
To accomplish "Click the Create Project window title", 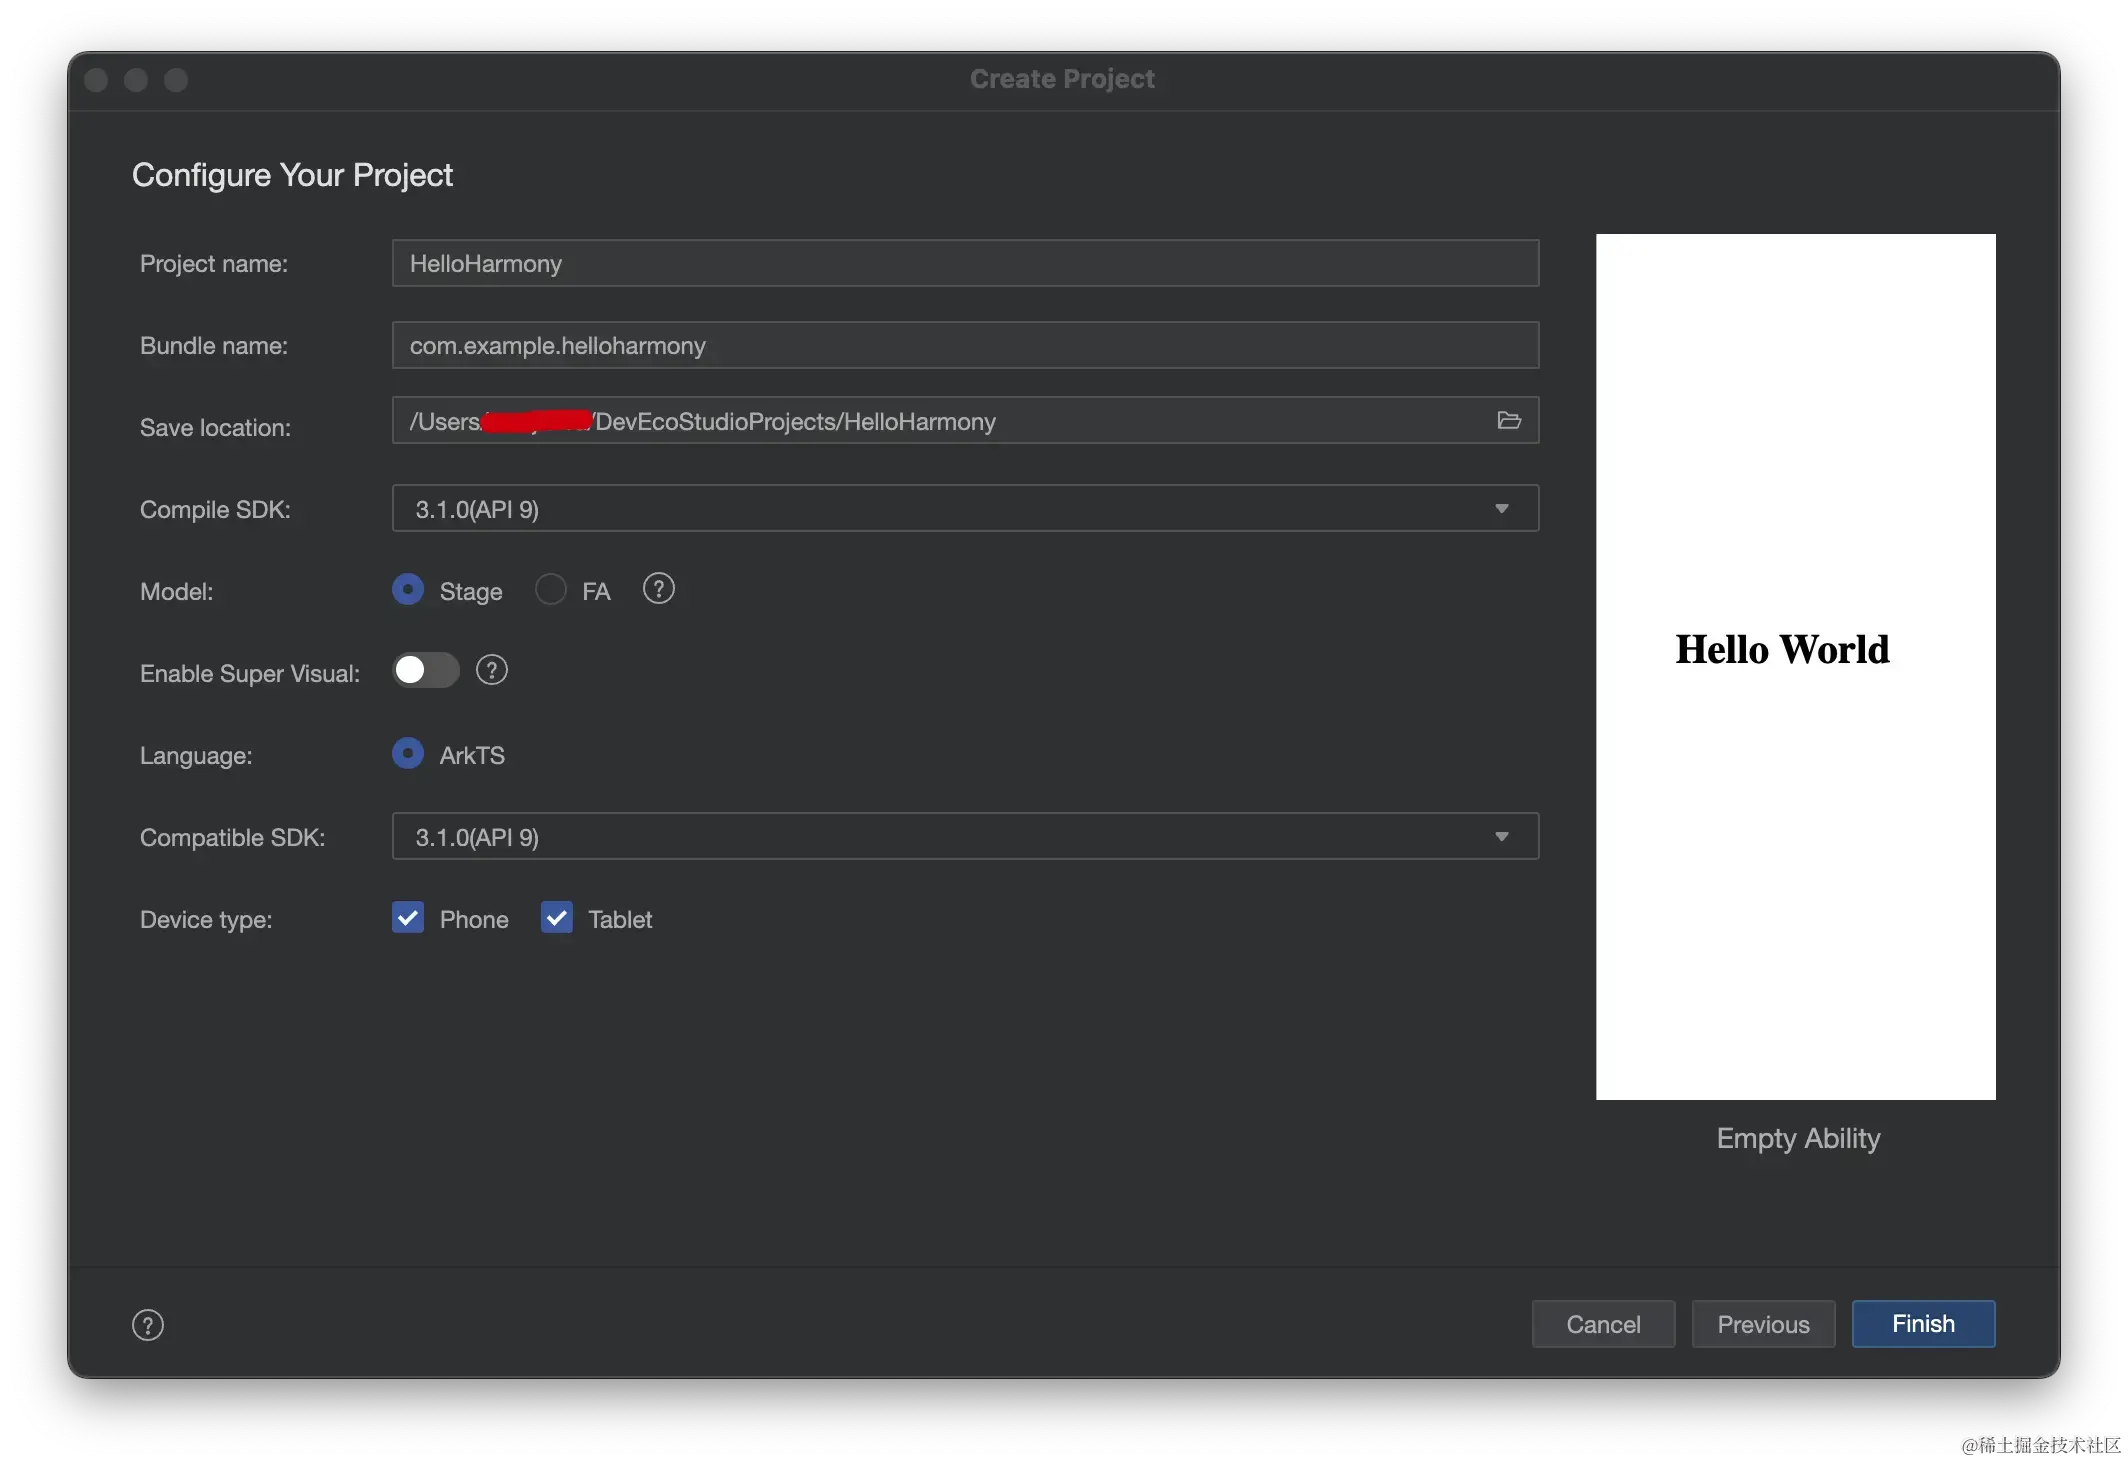I will [1062, 79].
